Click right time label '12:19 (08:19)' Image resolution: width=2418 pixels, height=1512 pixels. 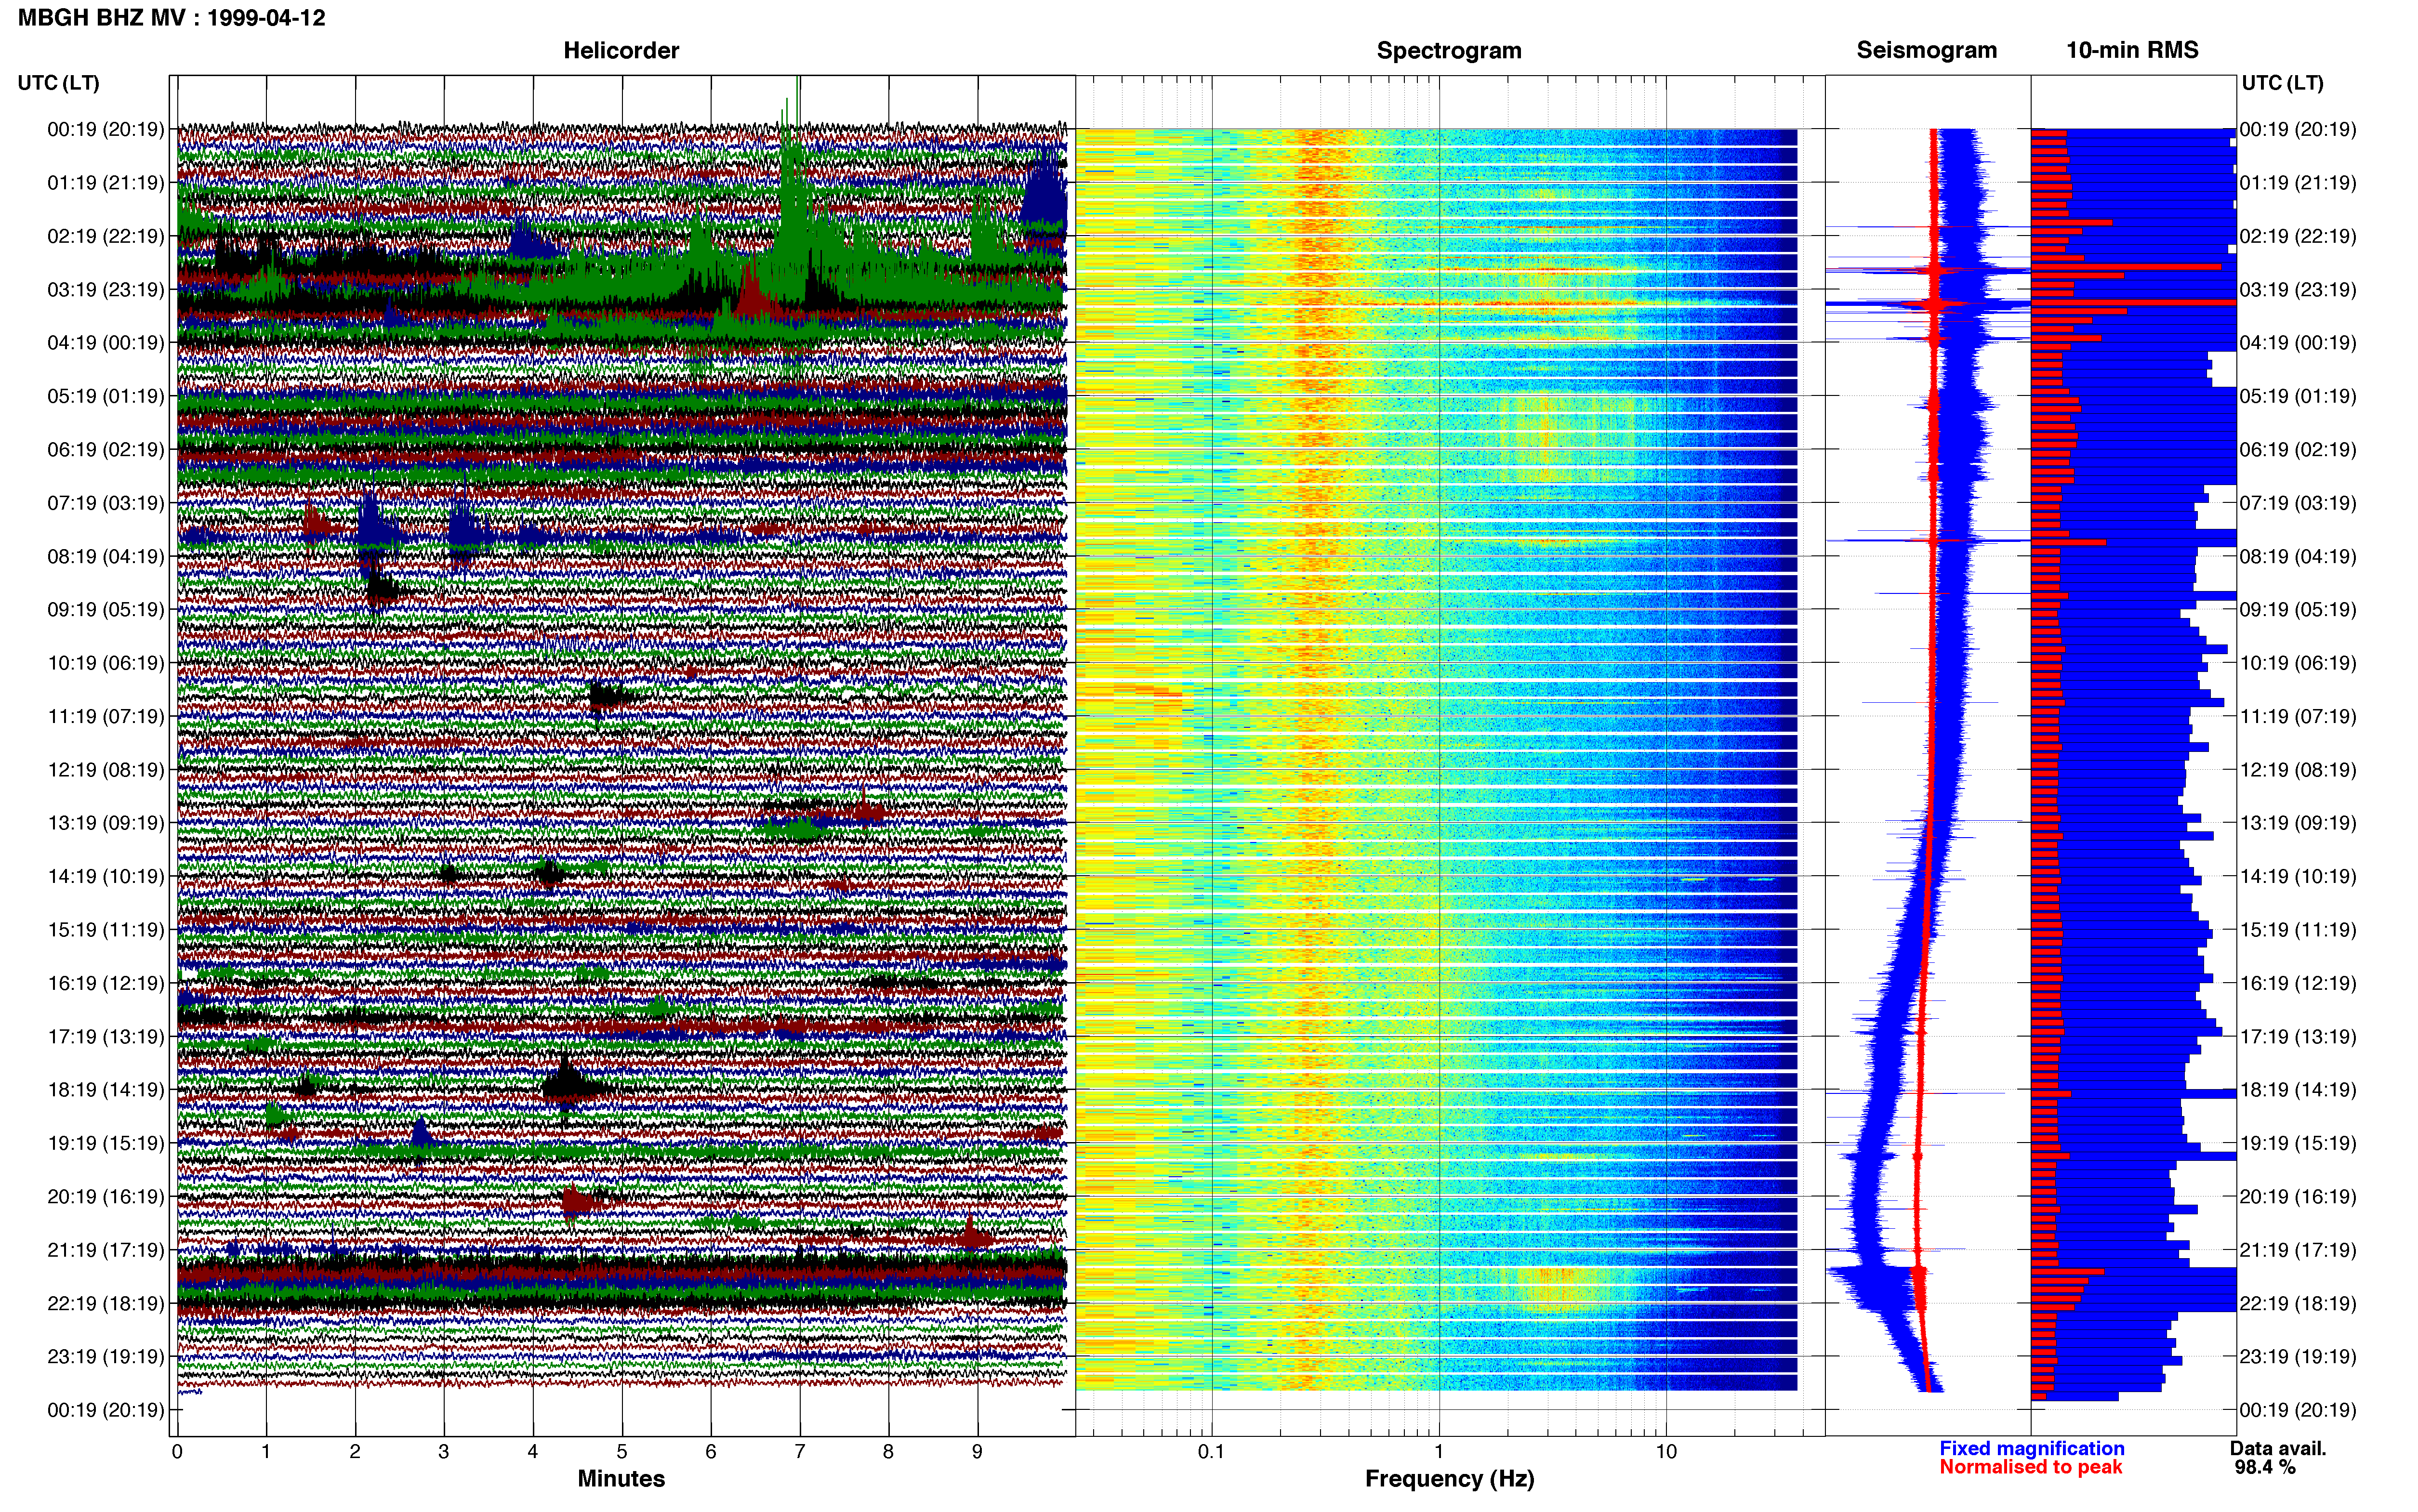(x=2298, y=770)
